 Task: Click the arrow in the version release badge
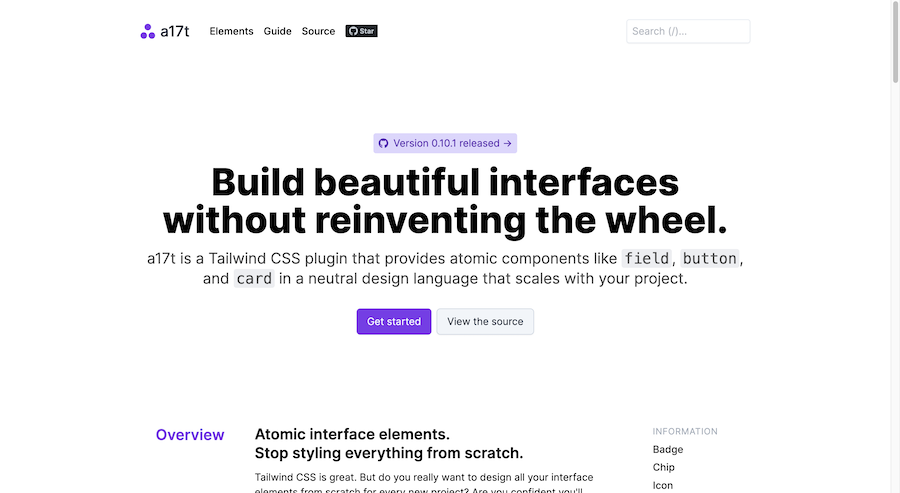pos(508,143)
